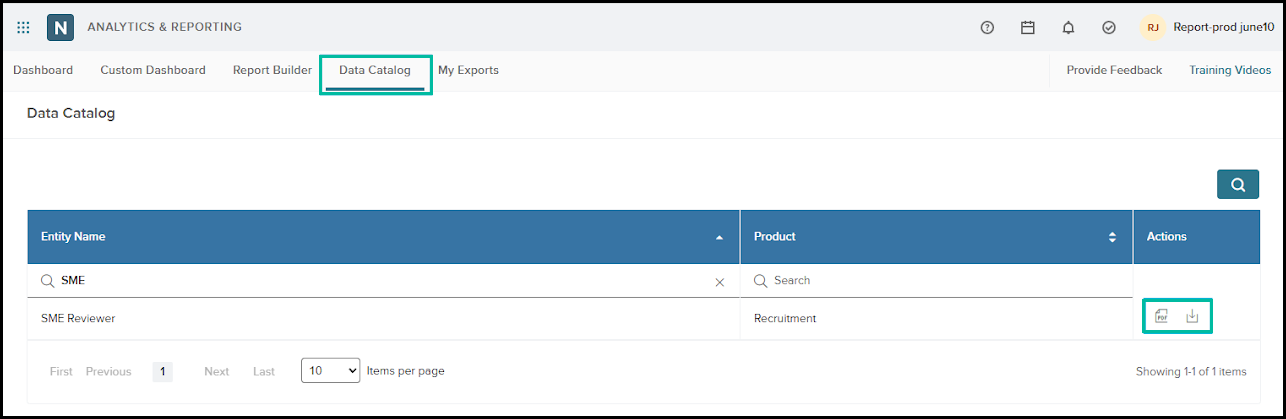Sort by the Entity Name column arrow

(x=719, y=238)
